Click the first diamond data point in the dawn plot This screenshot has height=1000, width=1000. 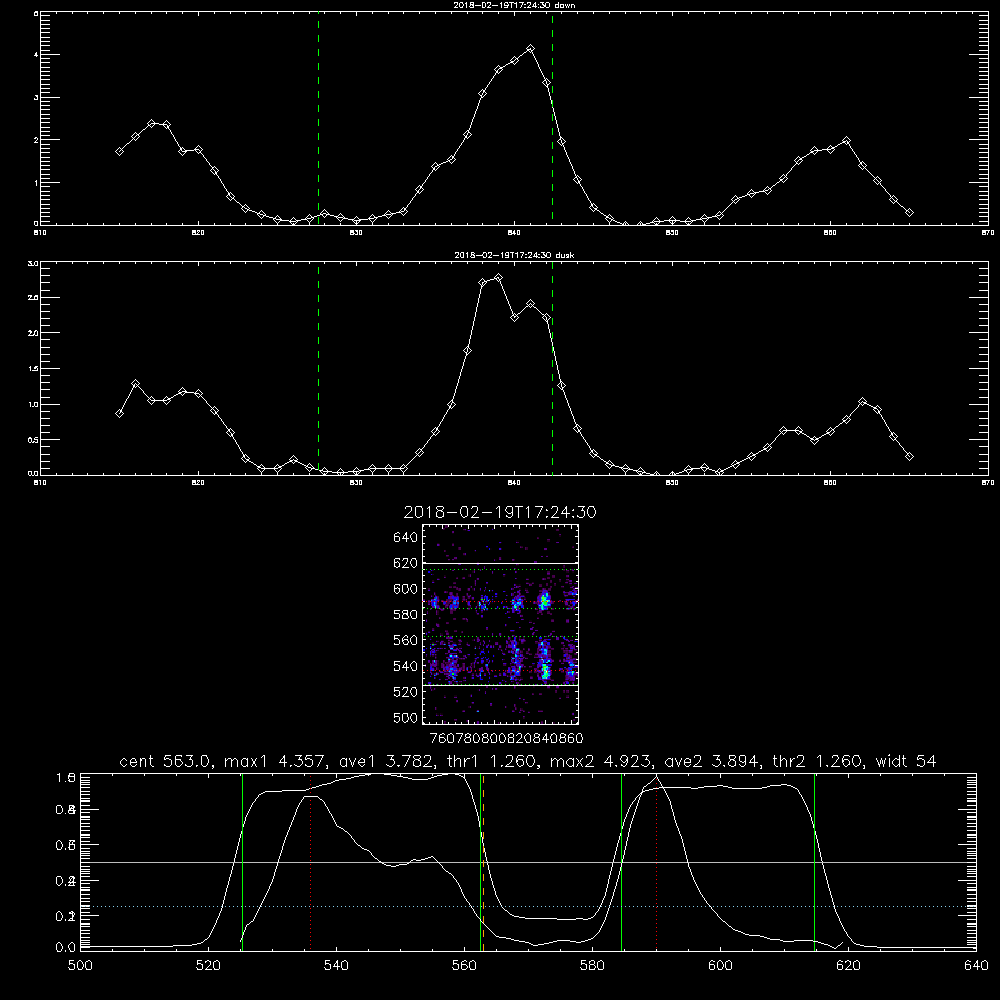point(119,151)
